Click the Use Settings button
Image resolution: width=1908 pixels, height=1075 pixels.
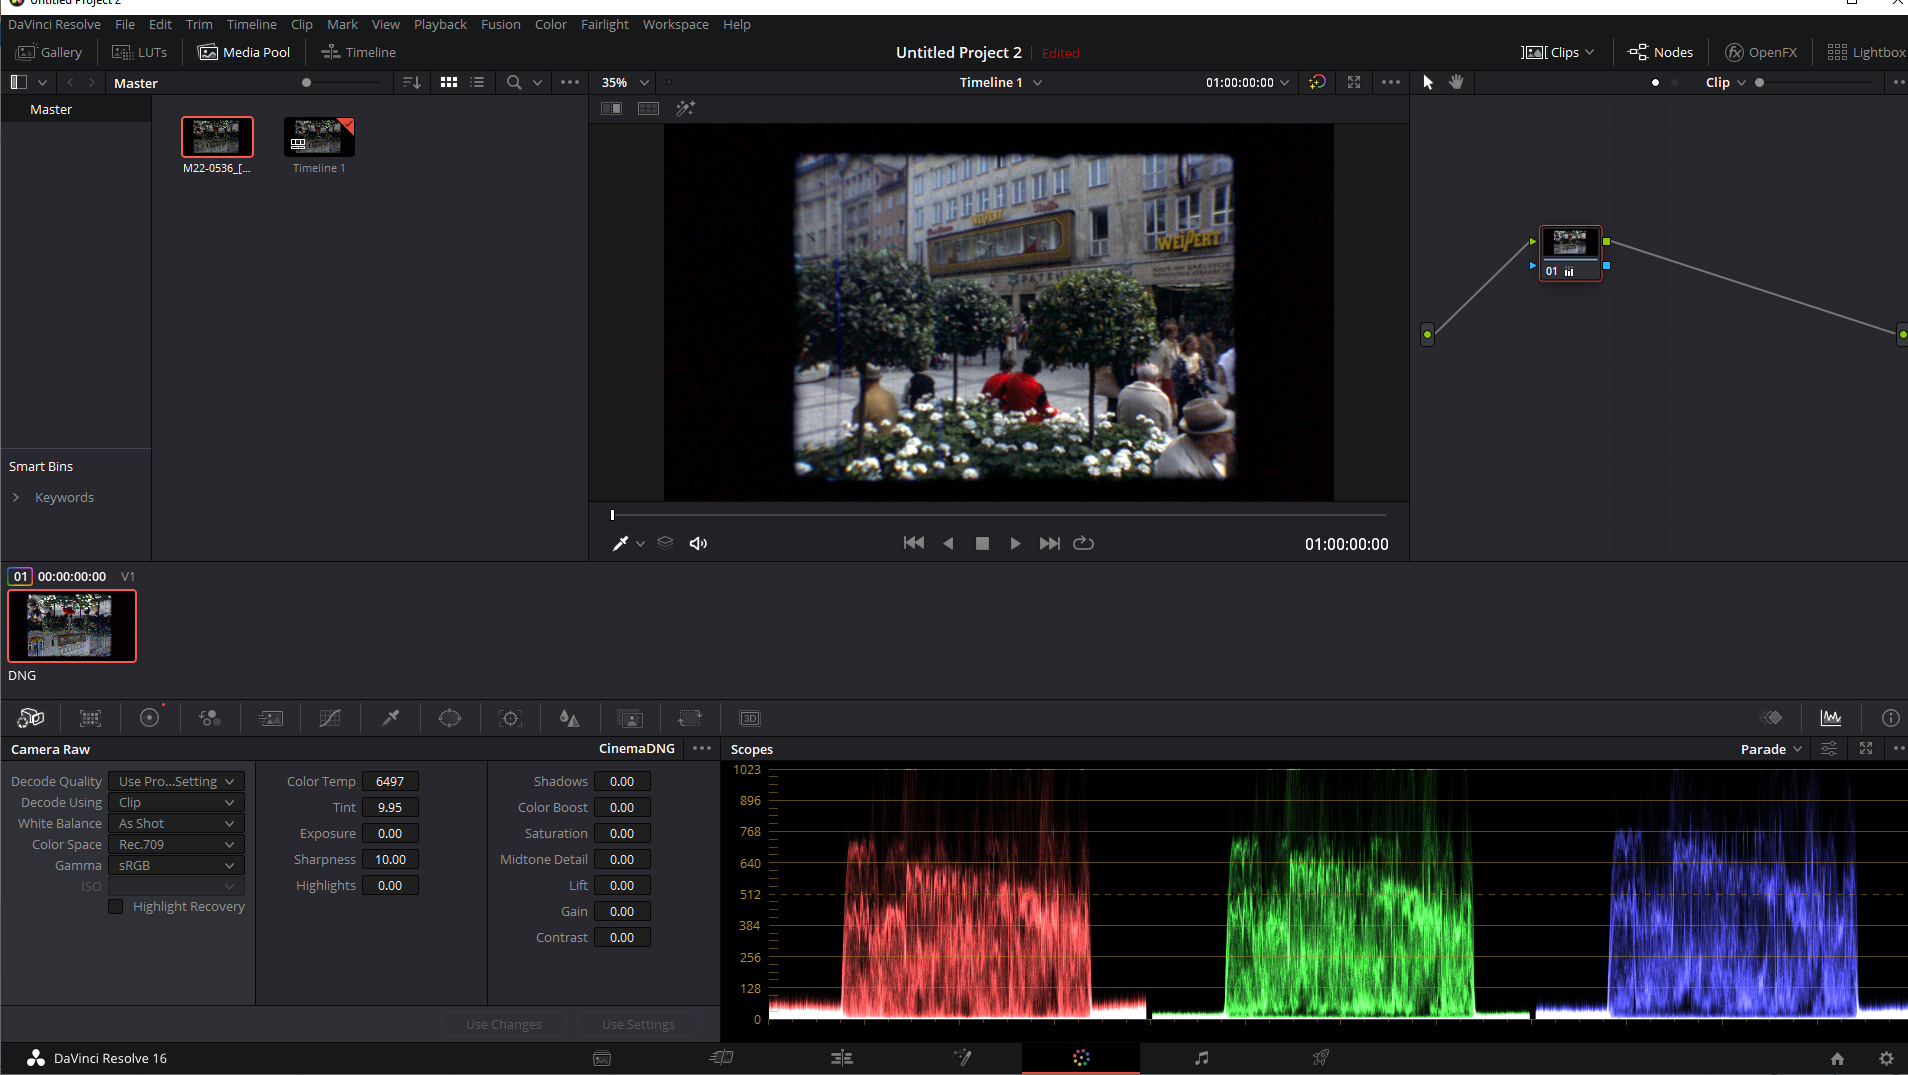click(638, 1024)
